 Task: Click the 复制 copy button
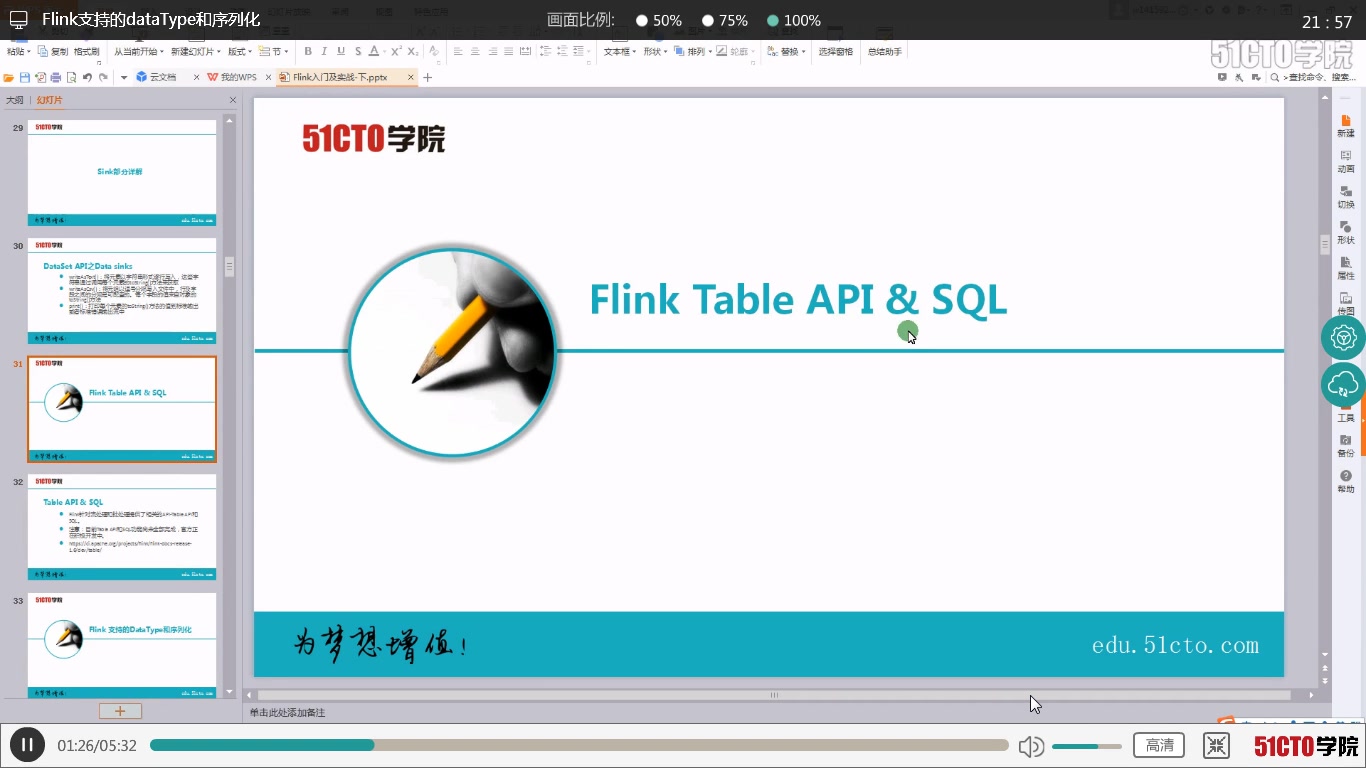click(x=53, y=51)
